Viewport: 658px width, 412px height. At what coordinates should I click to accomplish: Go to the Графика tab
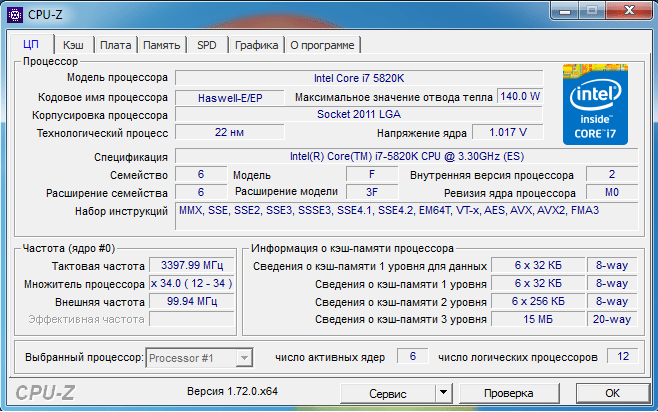tap(256, 45)
